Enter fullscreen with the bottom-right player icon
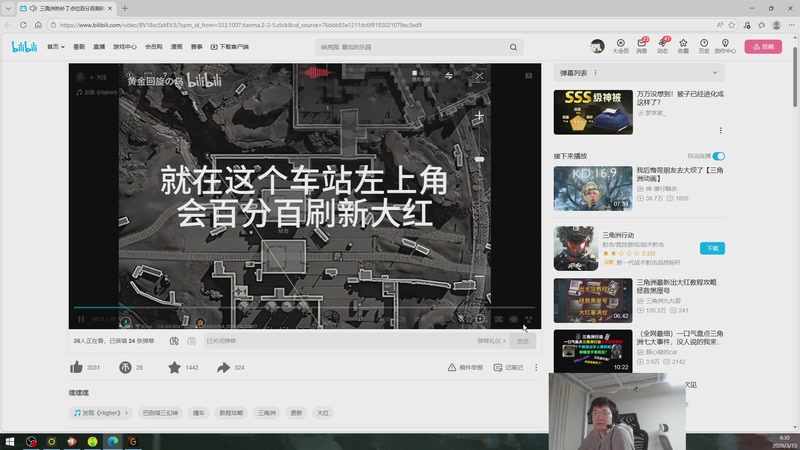 pos(529,319)
